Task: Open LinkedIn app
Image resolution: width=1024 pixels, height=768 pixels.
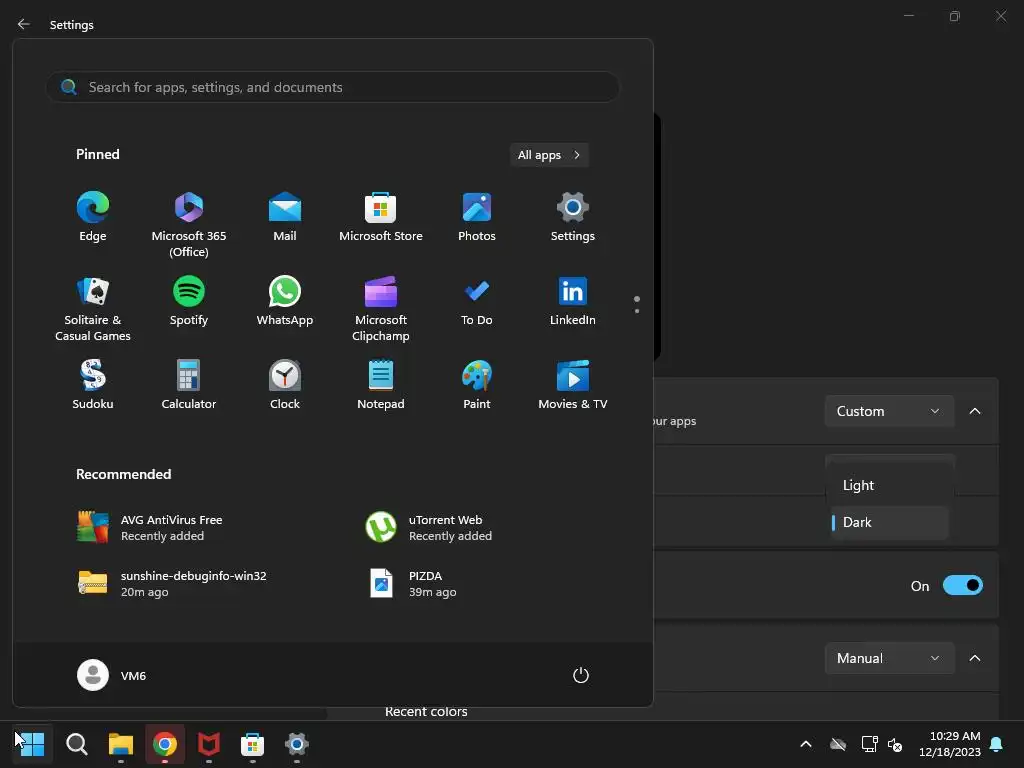Action: tap(573, 301)
